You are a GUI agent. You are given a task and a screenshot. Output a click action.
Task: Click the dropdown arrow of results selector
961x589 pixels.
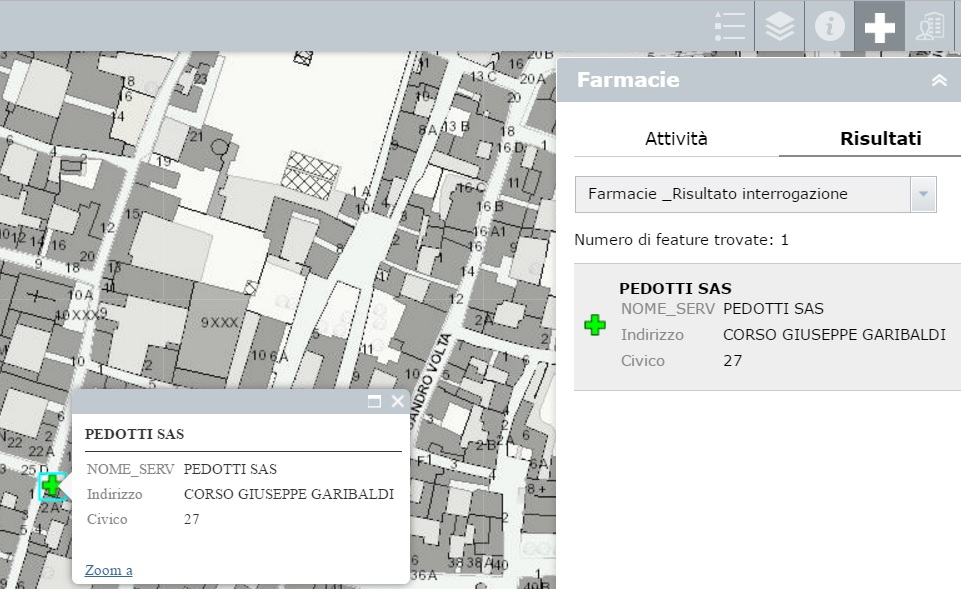[923, 194]
